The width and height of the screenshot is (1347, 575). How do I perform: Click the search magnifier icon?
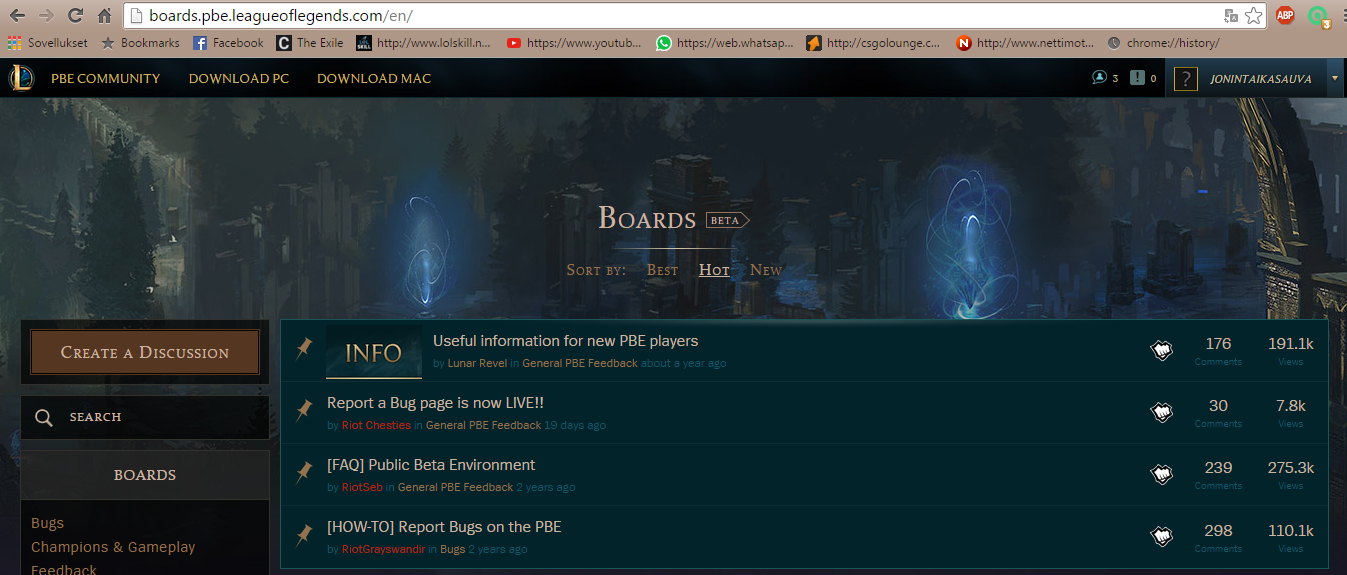43,417
